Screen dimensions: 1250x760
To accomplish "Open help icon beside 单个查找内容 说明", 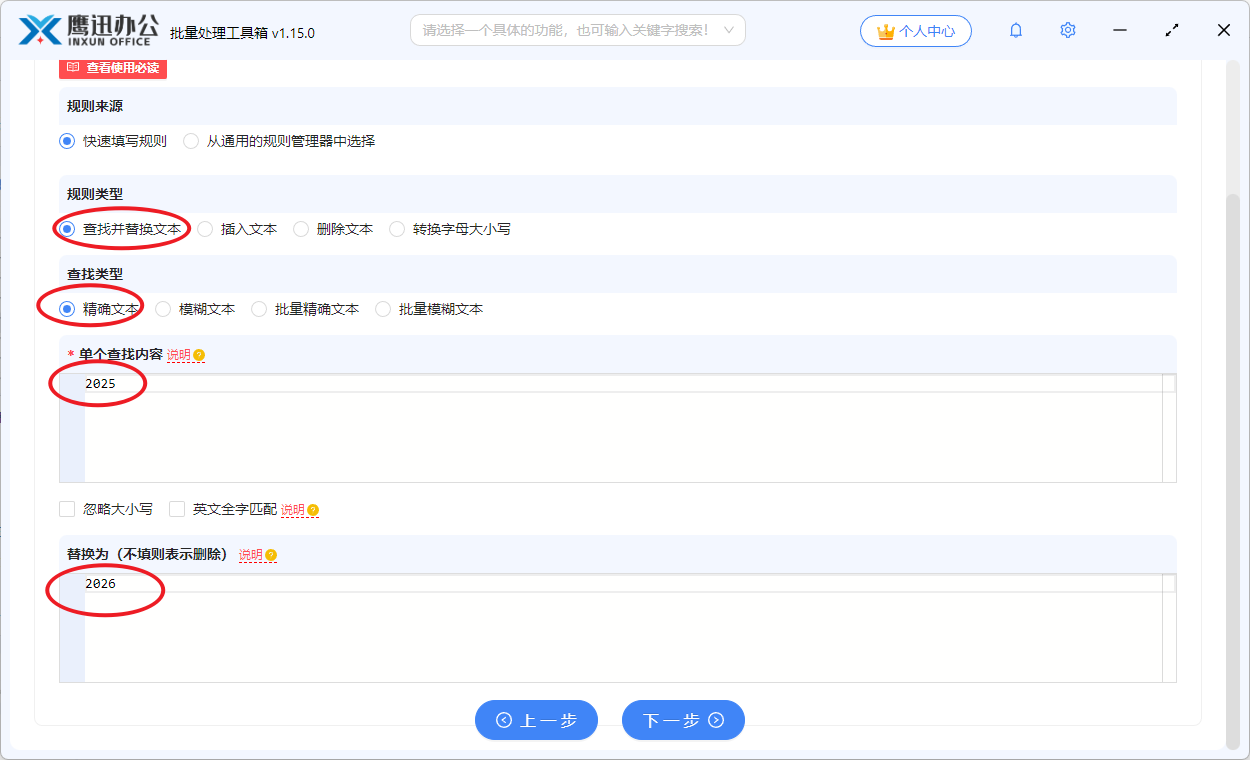I will point(200,354).
